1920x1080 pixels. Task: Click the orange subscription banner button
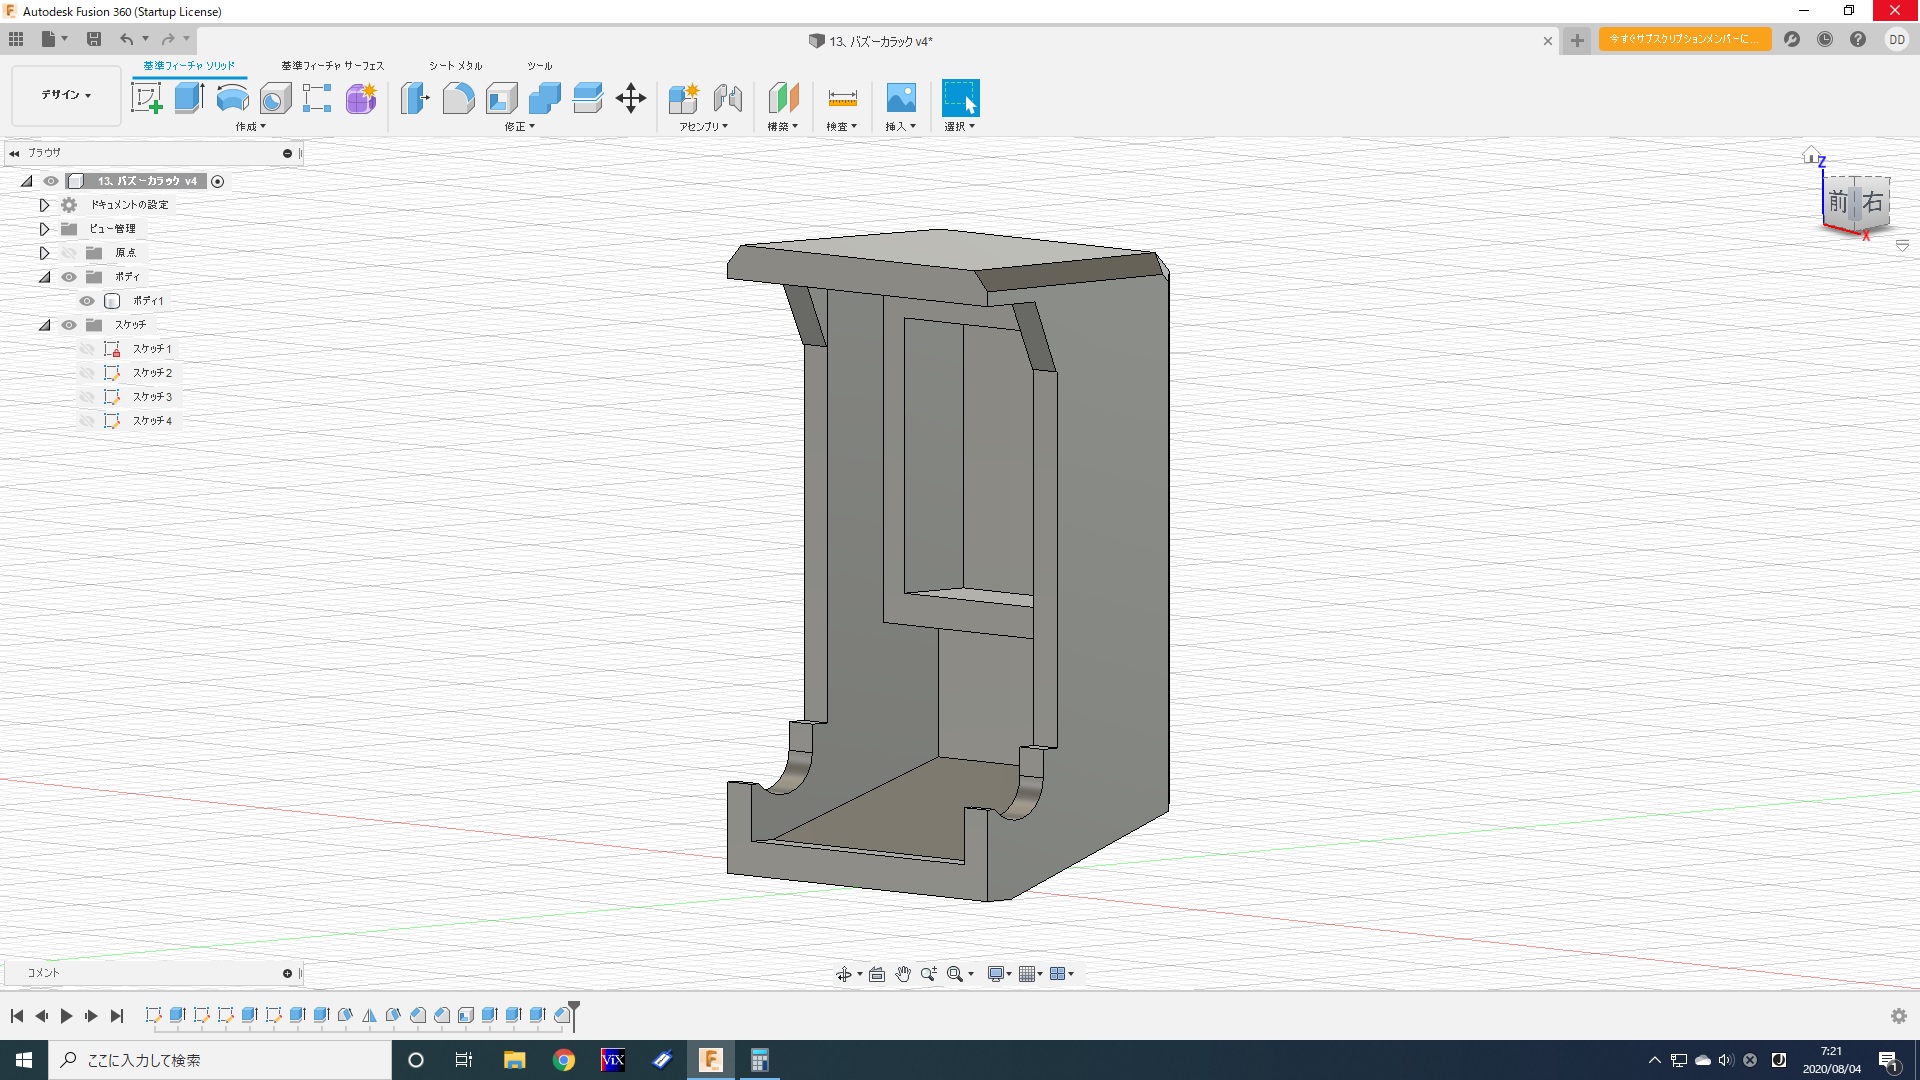(1684, 39)
